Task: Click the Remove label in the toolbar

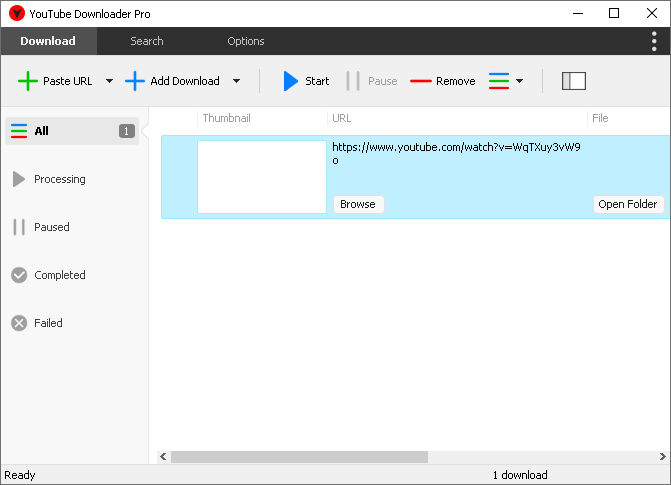Action: tap(456, 81)
